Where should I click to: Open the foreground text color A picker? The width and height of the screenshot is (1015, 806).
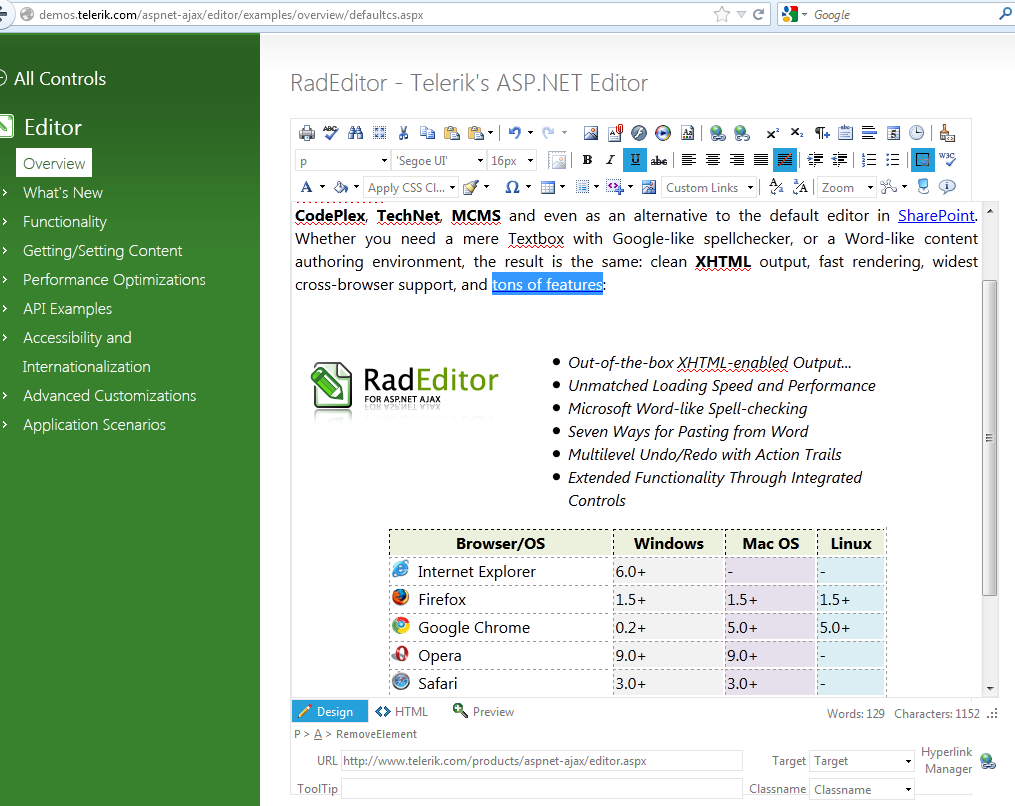[x=307, y=187]
